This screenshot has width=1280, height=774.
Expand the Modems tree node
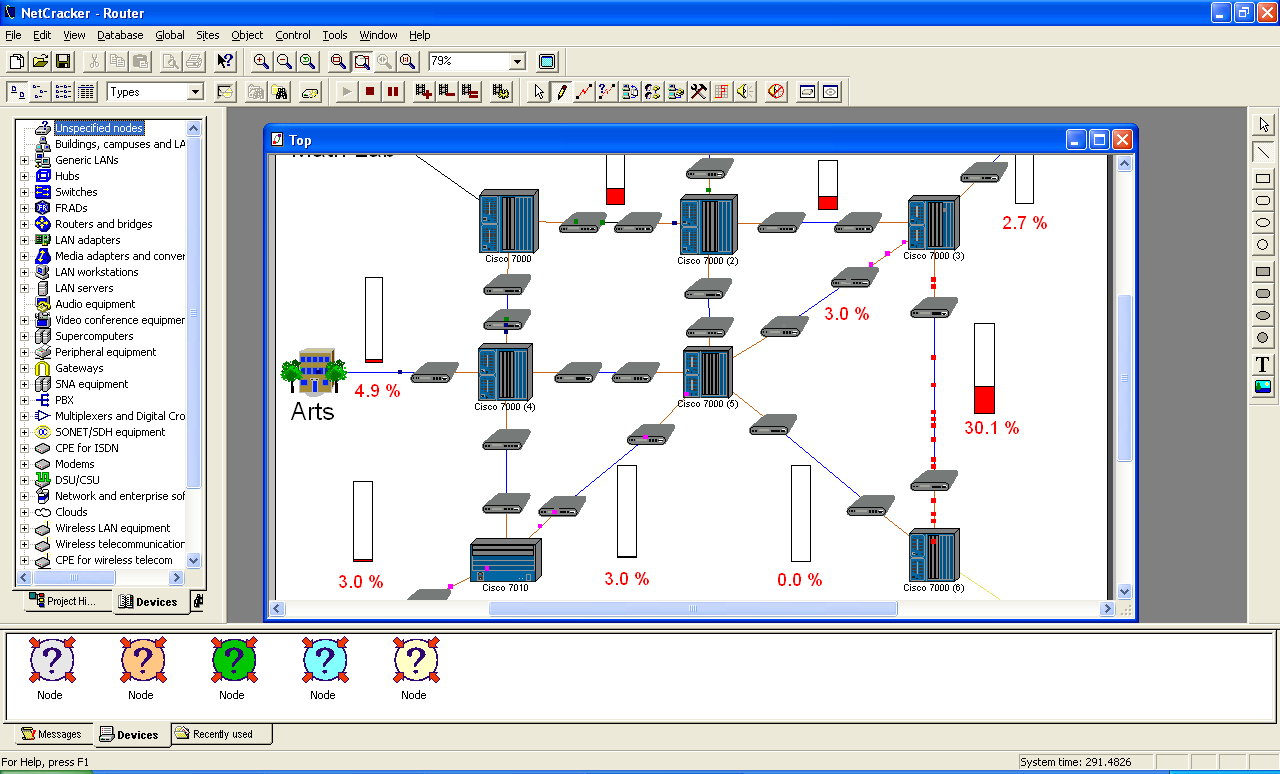25,464
